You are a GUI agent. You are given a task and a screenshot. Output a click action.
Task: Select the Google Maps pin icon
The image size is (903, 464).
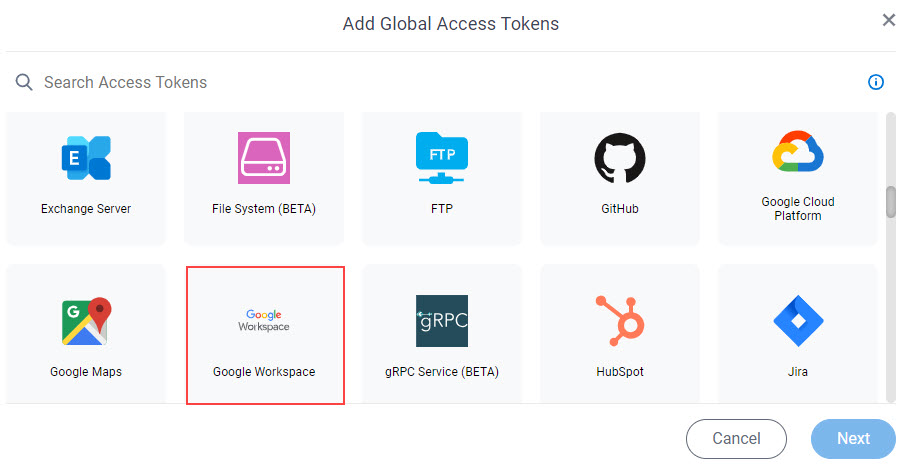pyautogui.click(x=86, y=321)
